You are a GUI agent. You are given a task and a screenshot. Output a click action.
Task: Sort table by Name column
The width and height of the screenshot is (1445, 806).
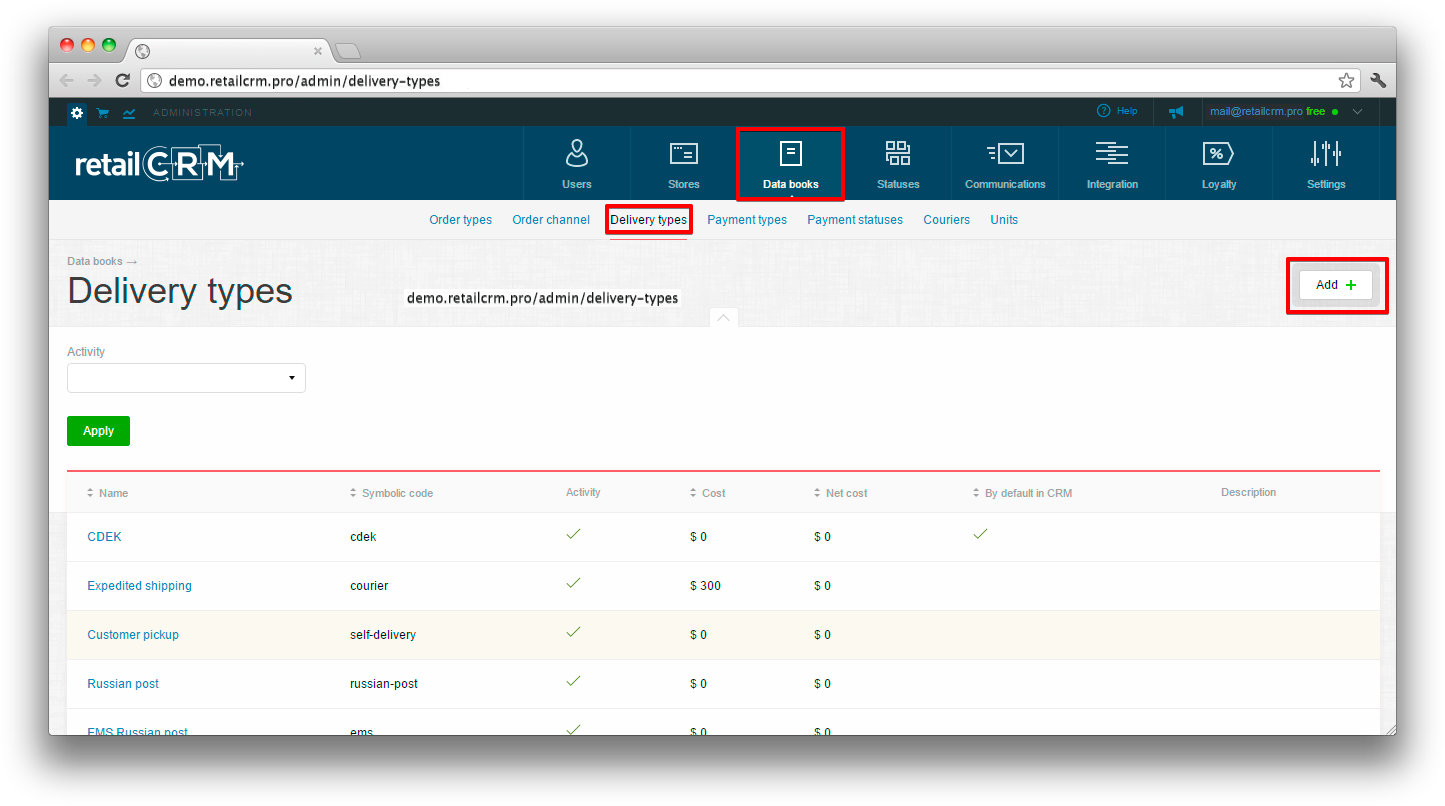[x=112, y=493]
